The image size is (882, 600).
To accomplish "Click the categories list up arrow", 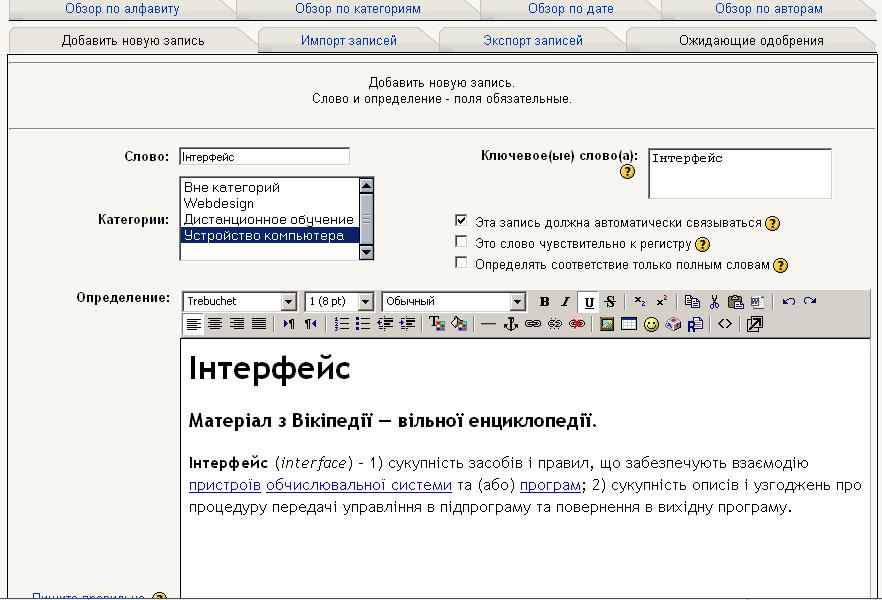I will click(366, 186).
